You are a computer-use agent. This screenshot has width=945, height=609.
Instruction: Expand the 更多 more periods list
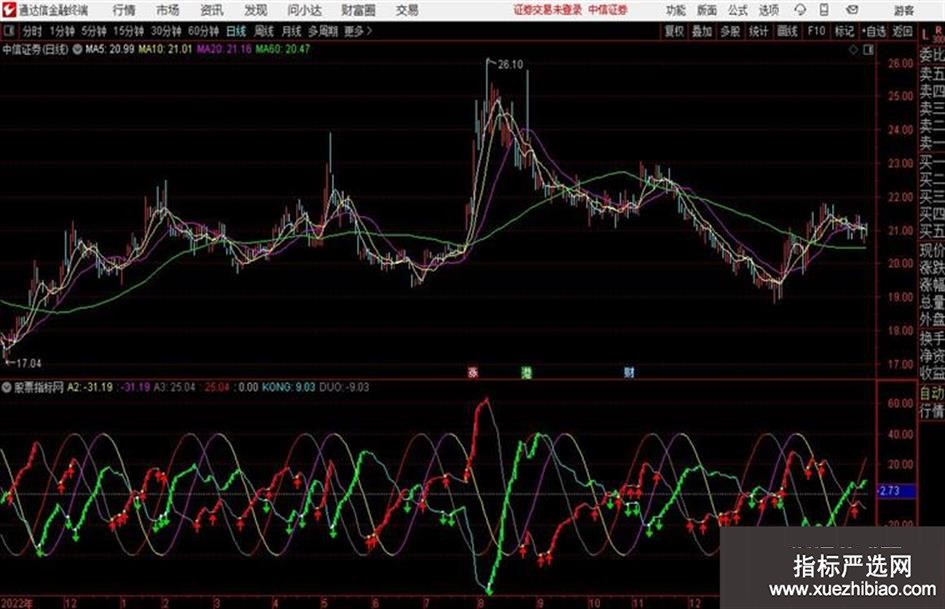pos(358,31)
